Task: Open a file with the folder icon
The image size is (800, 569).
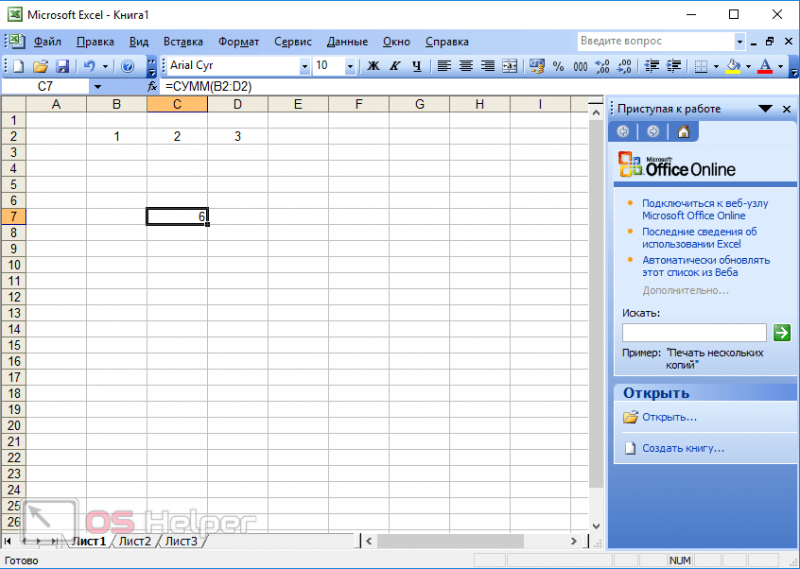Action: [40, 66]
